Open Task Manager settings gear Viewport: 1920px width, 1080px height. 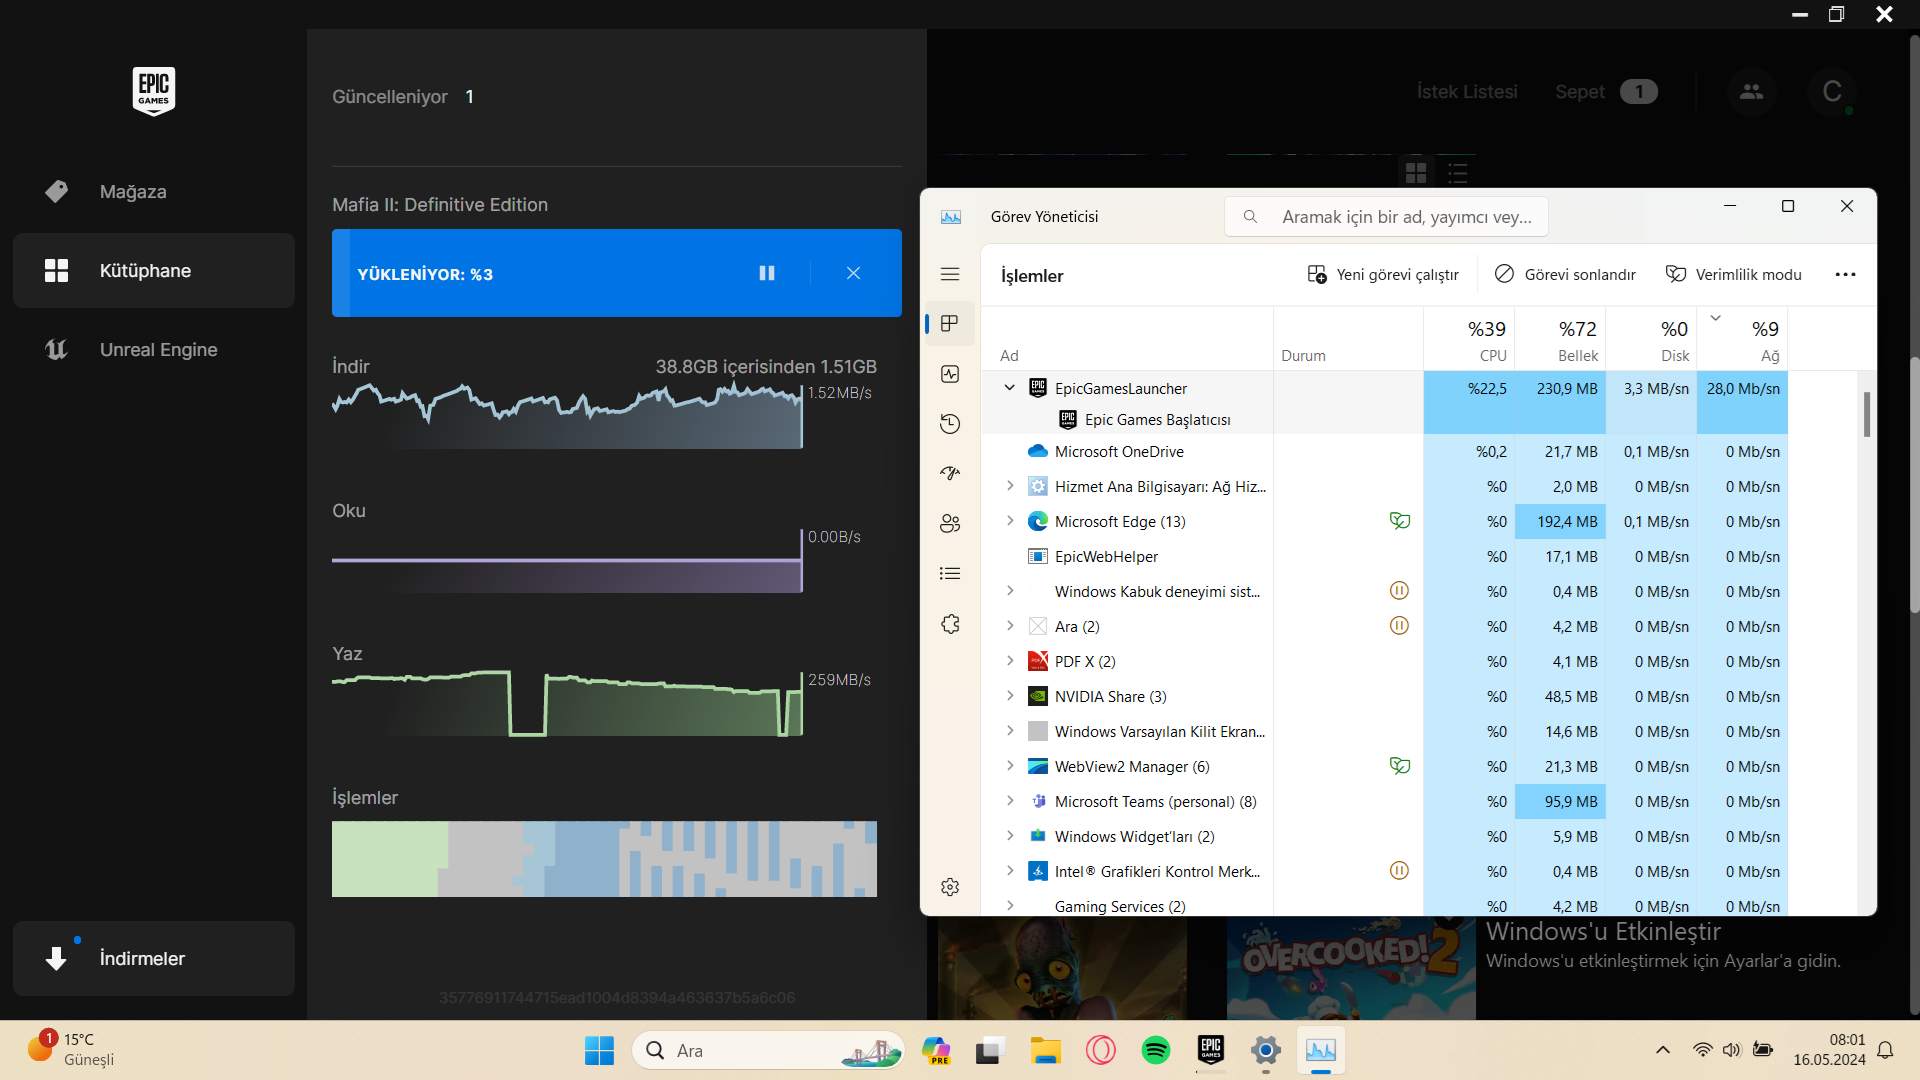pyautogui.click(x=950, y=887)
